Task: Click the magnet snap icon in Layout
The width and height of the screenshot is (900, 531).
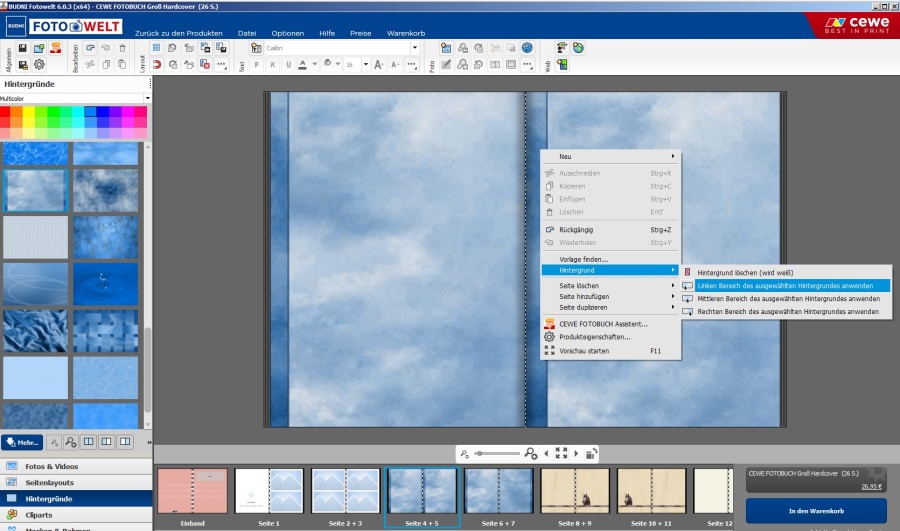Action: pos(156,65)
